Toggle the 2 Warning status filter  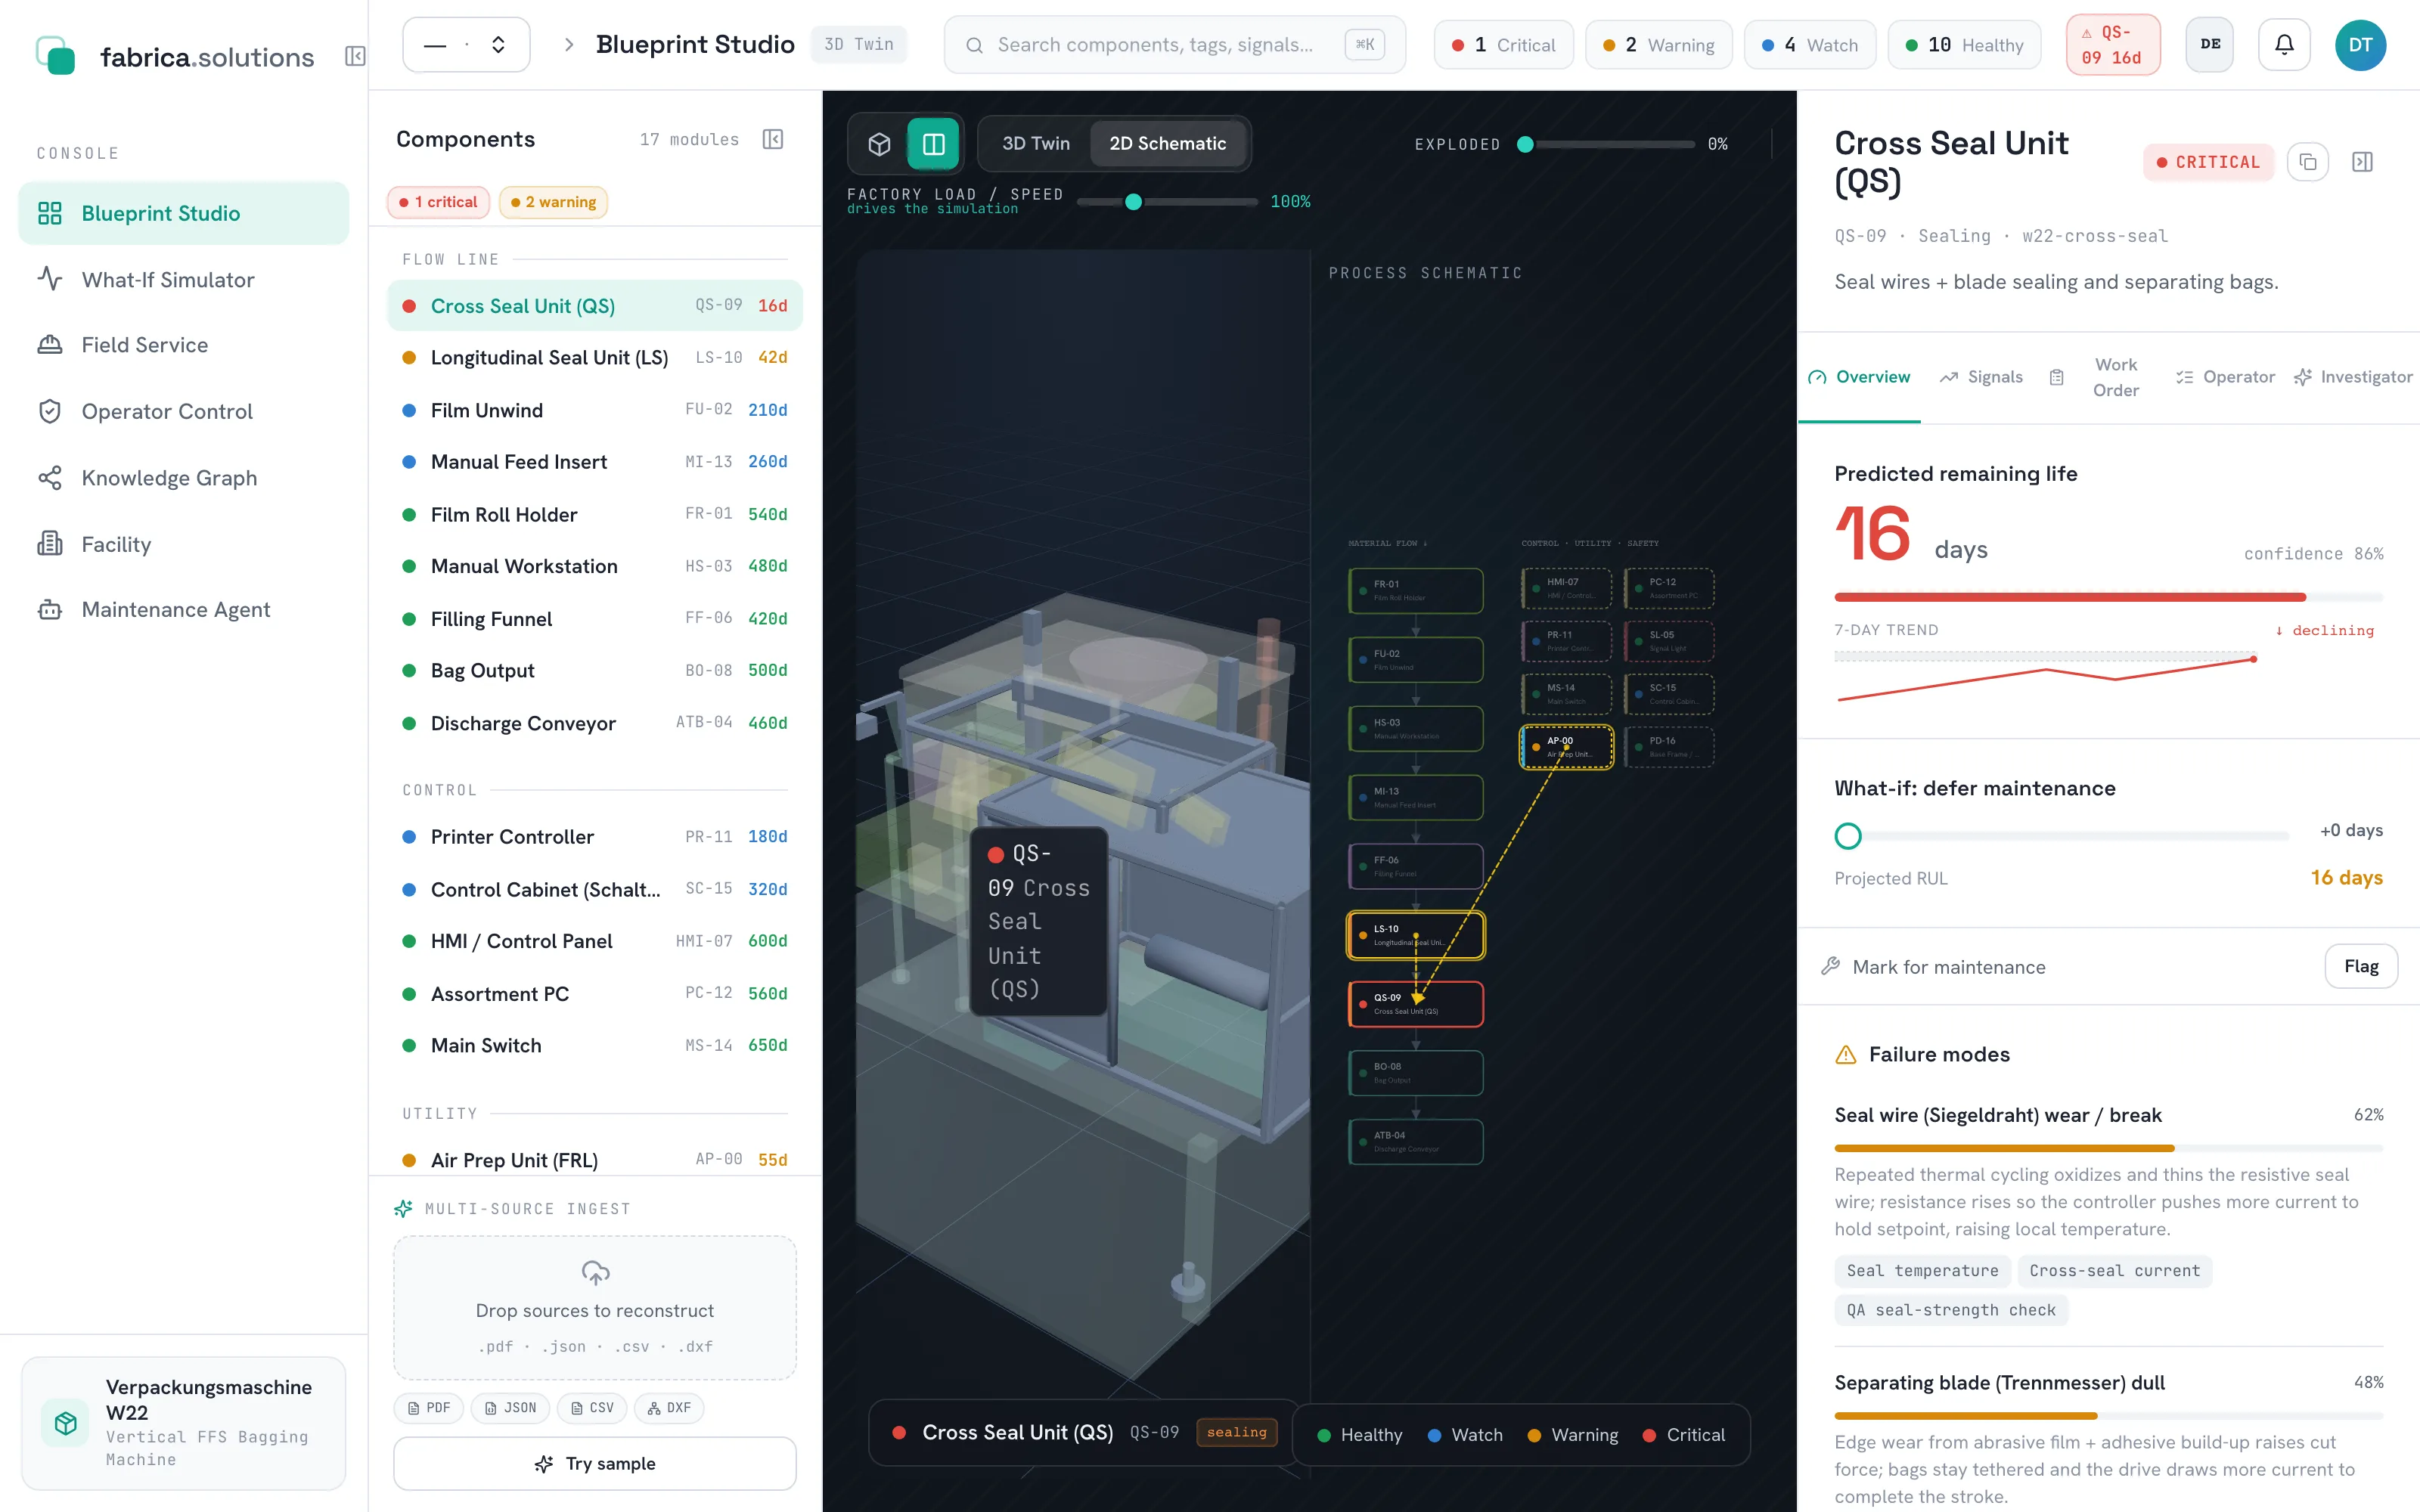[1658, 45]
